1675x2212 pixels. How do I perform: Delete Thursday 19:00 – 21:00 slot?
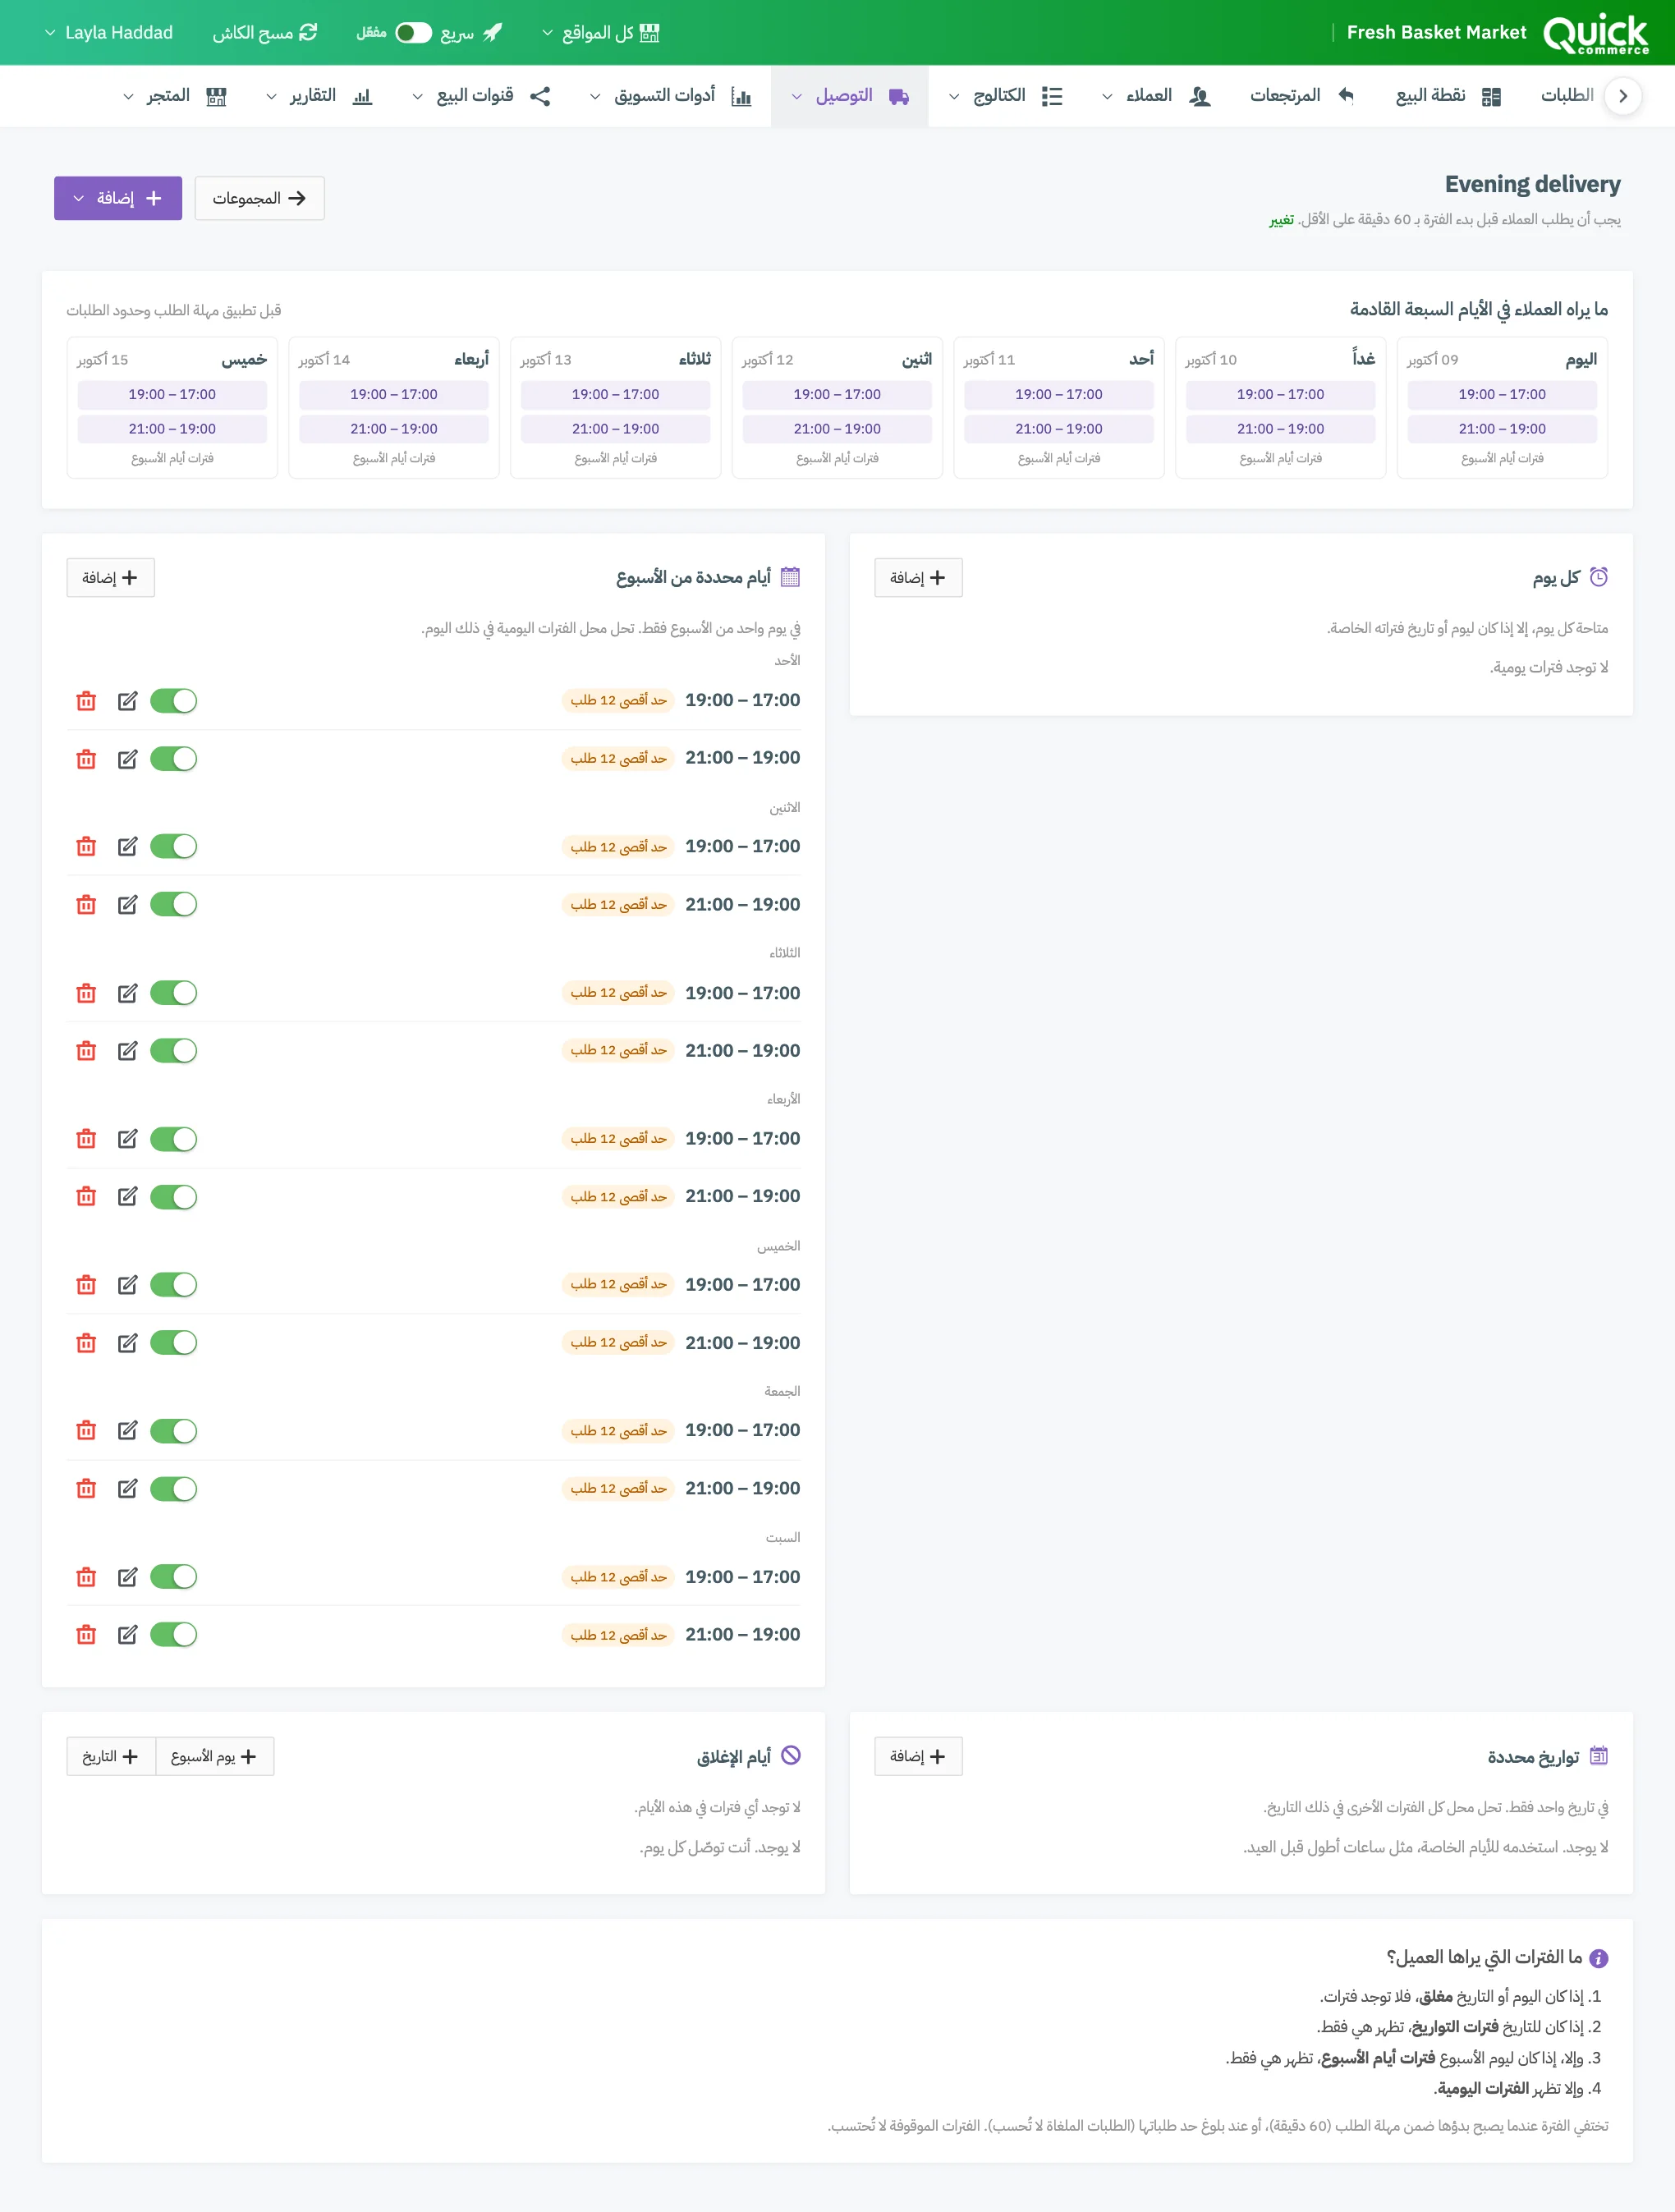point(86,1343)
